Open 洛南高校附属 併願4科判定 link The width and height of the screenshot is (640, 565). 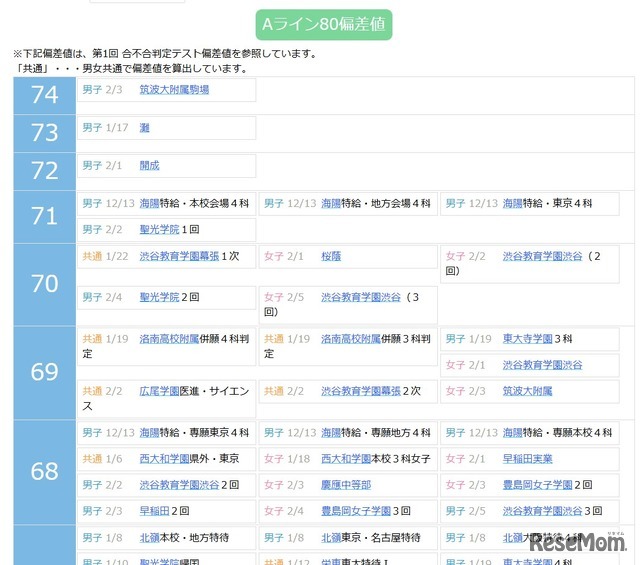pos(169,338)
